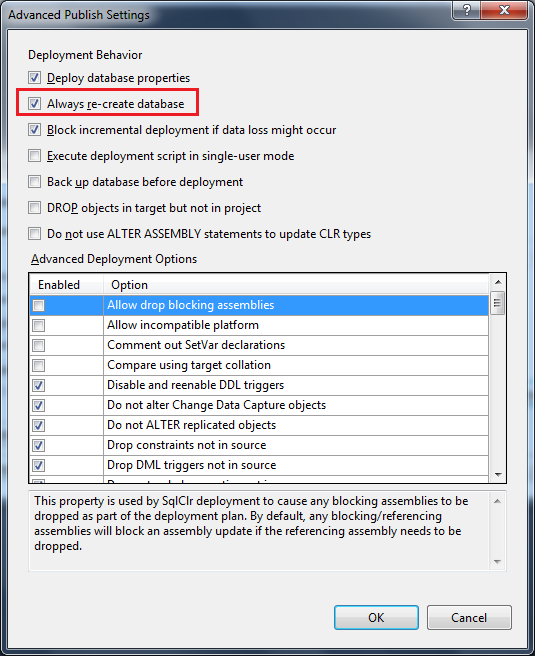The image size is (535, 656).
Task: Enable Allow drop blocking assemblies option
Action: 38,305
